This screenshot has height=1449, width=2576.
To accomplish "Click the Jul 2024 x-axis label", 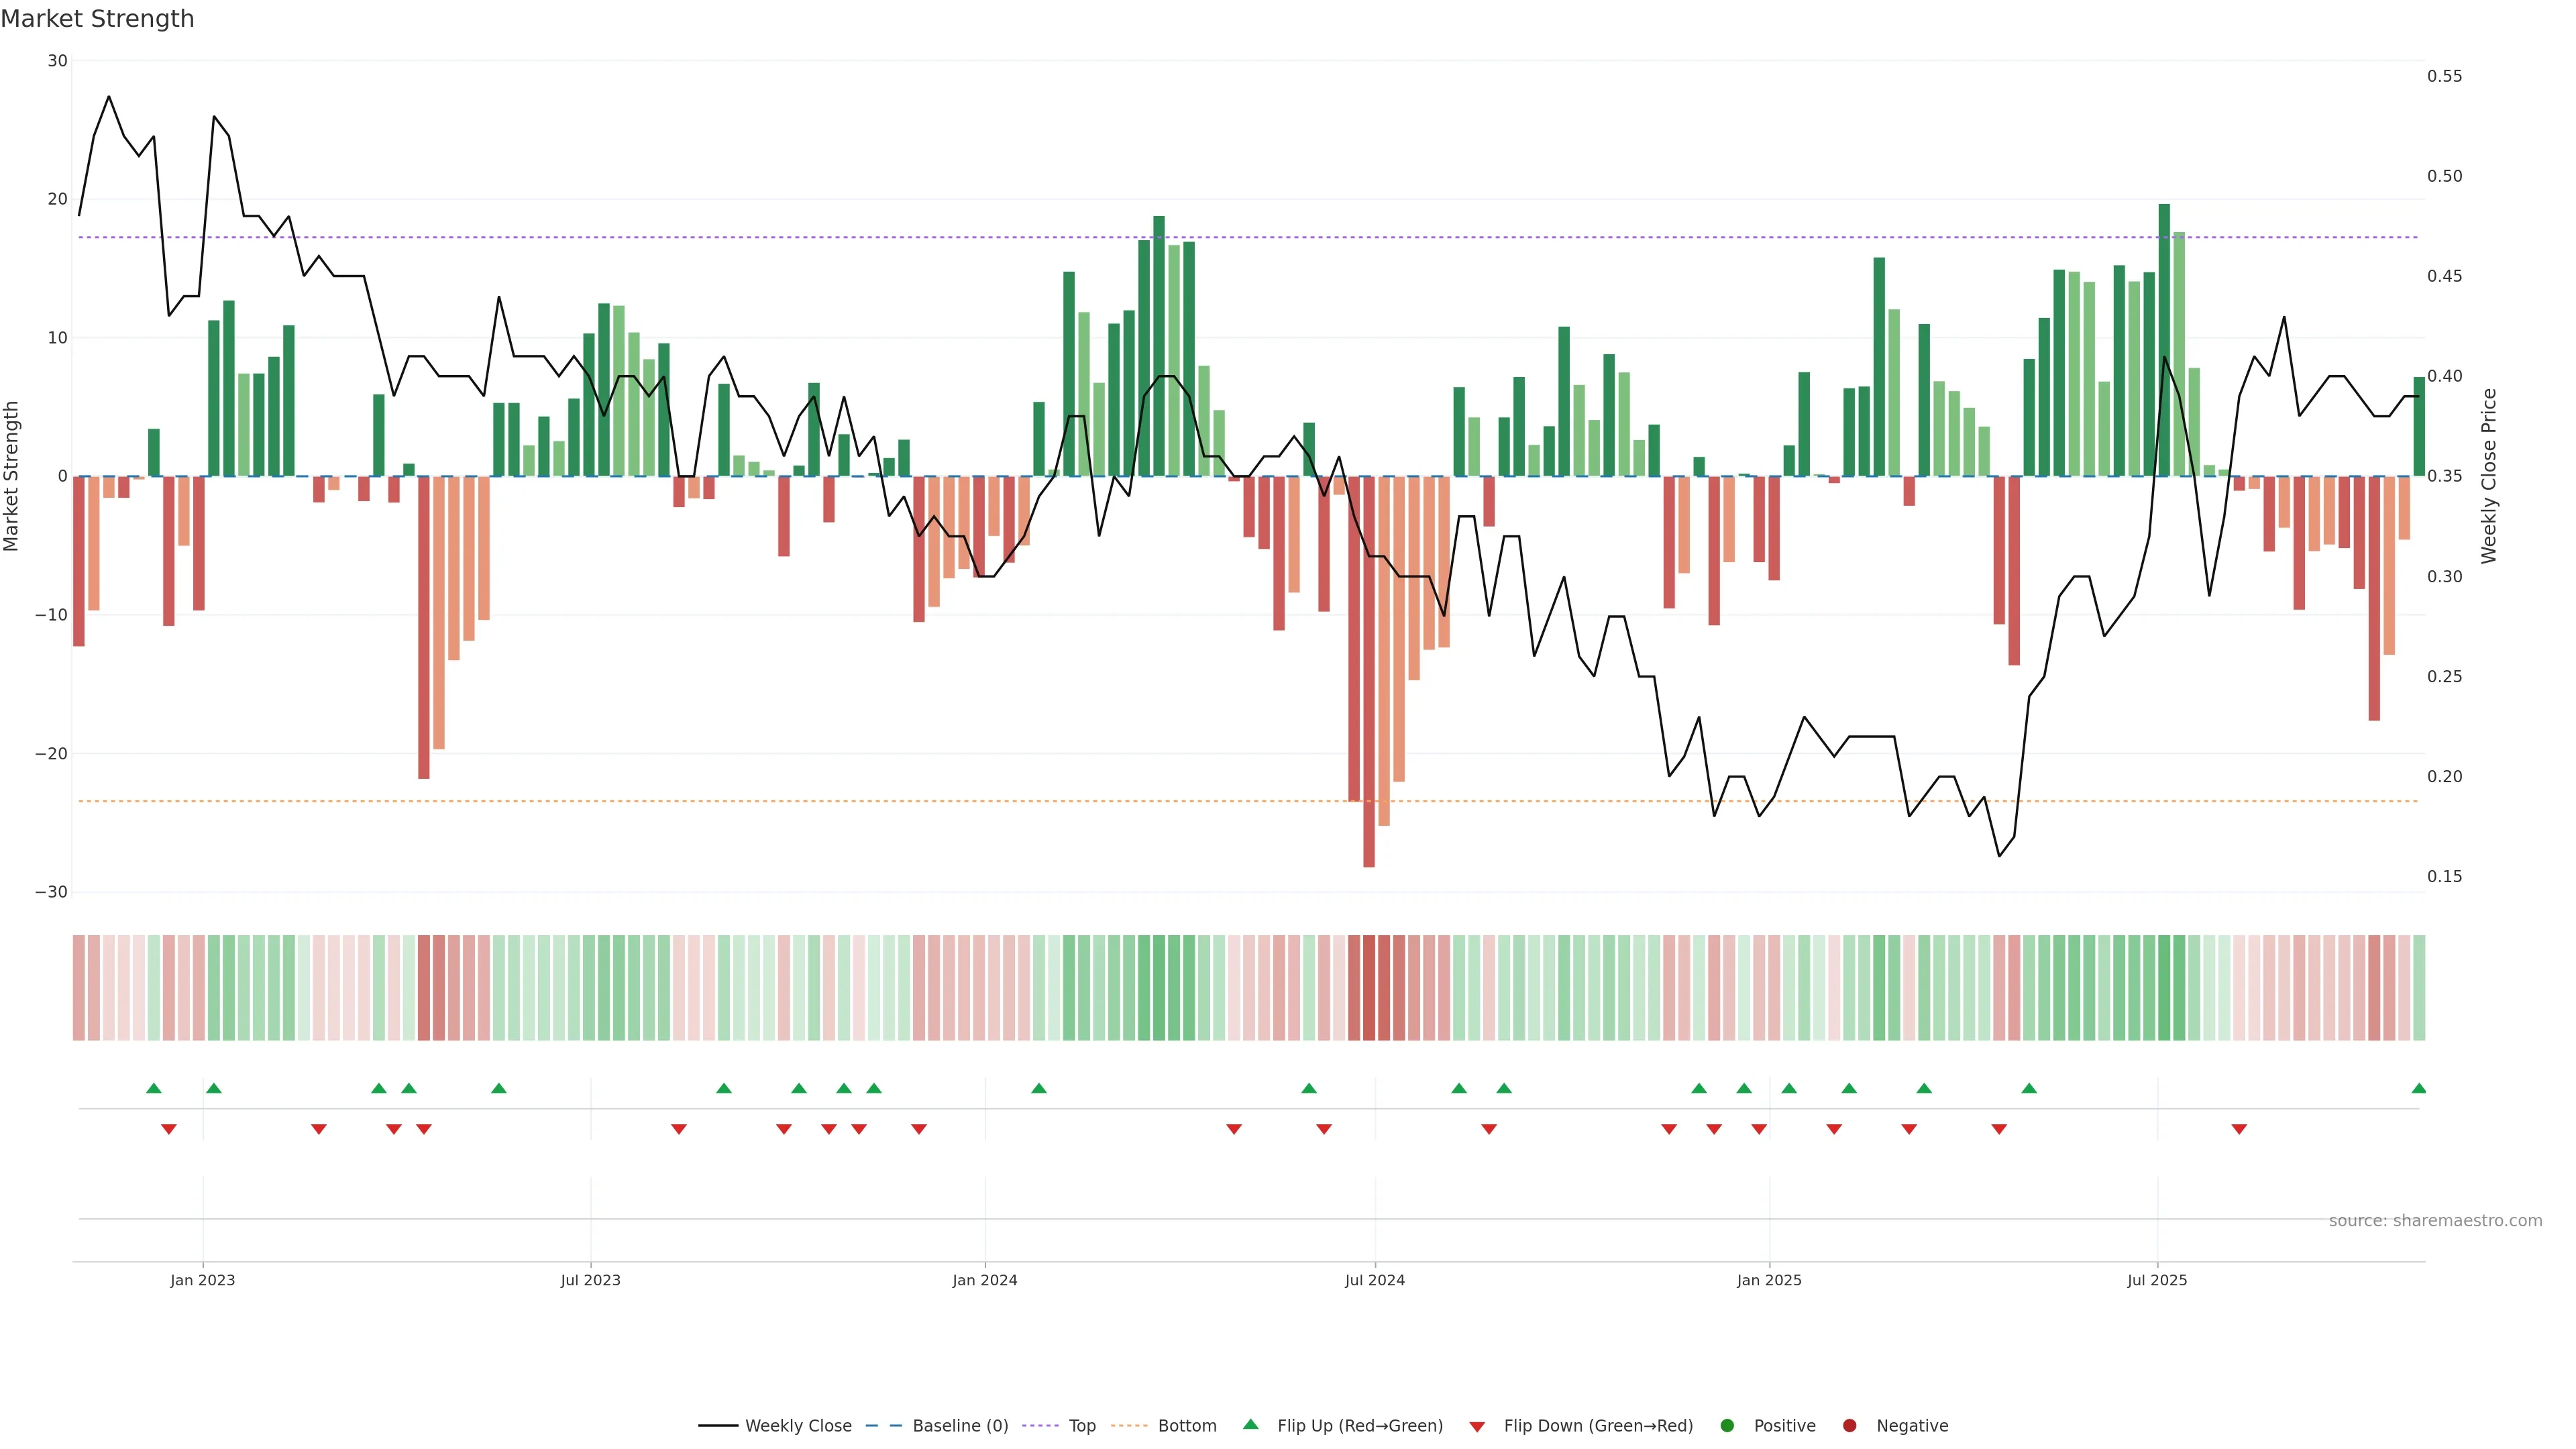I will [x=1374, y=1280].
